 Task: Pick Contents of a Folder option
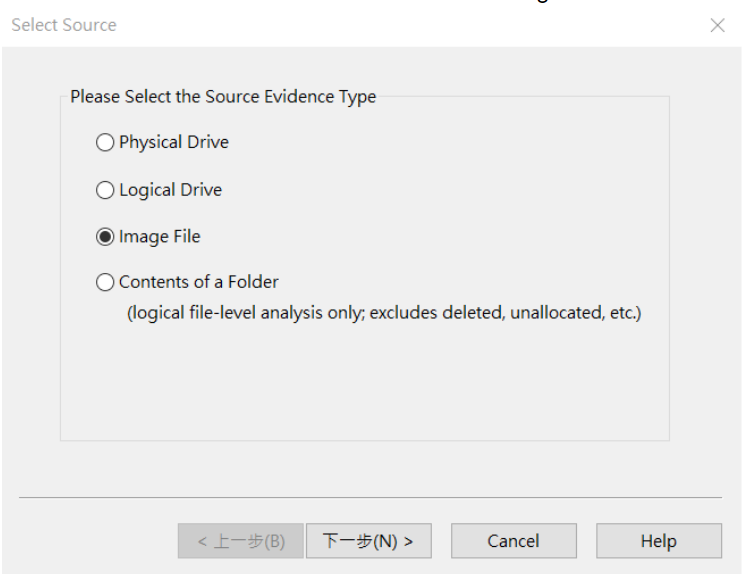(105, 283)
